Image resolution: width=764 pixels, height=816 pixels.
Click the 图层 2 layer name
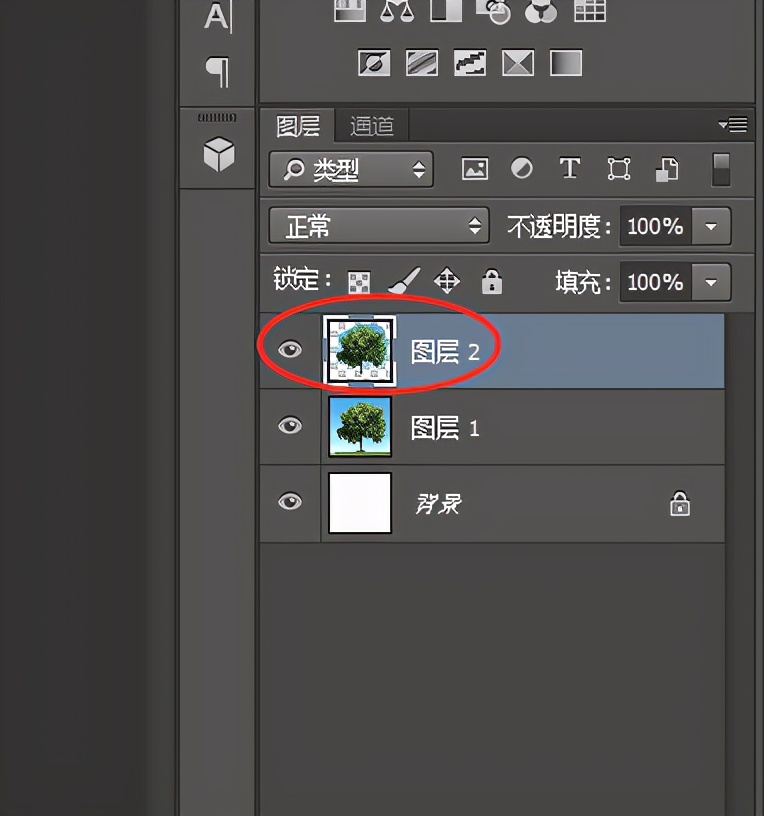click(445, 352)
